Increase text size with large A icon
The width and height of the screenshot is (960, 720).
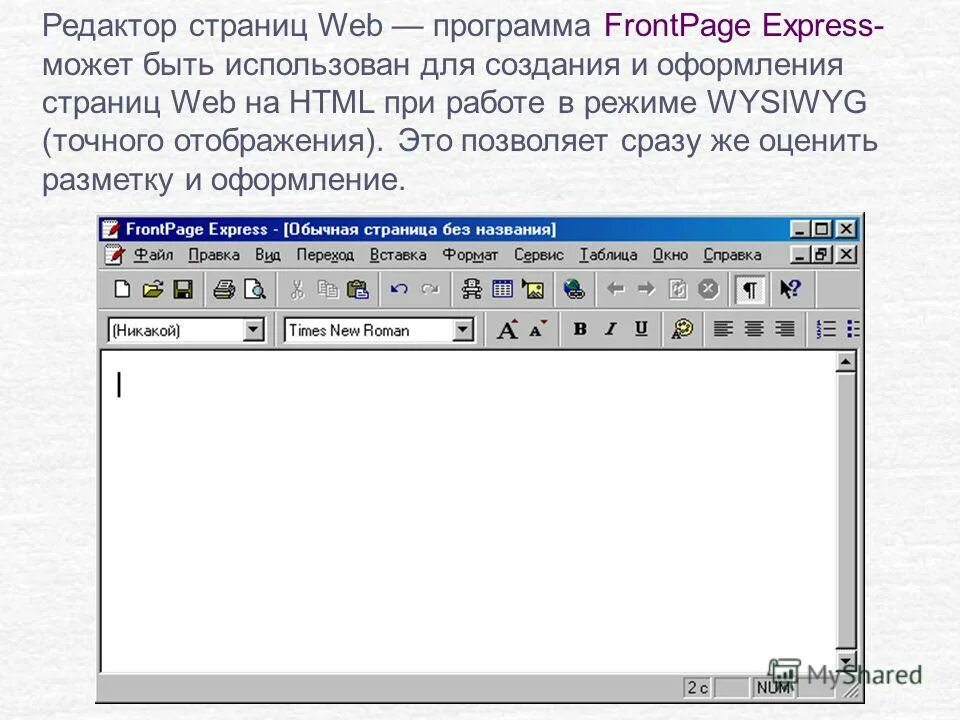coord(507,329)
